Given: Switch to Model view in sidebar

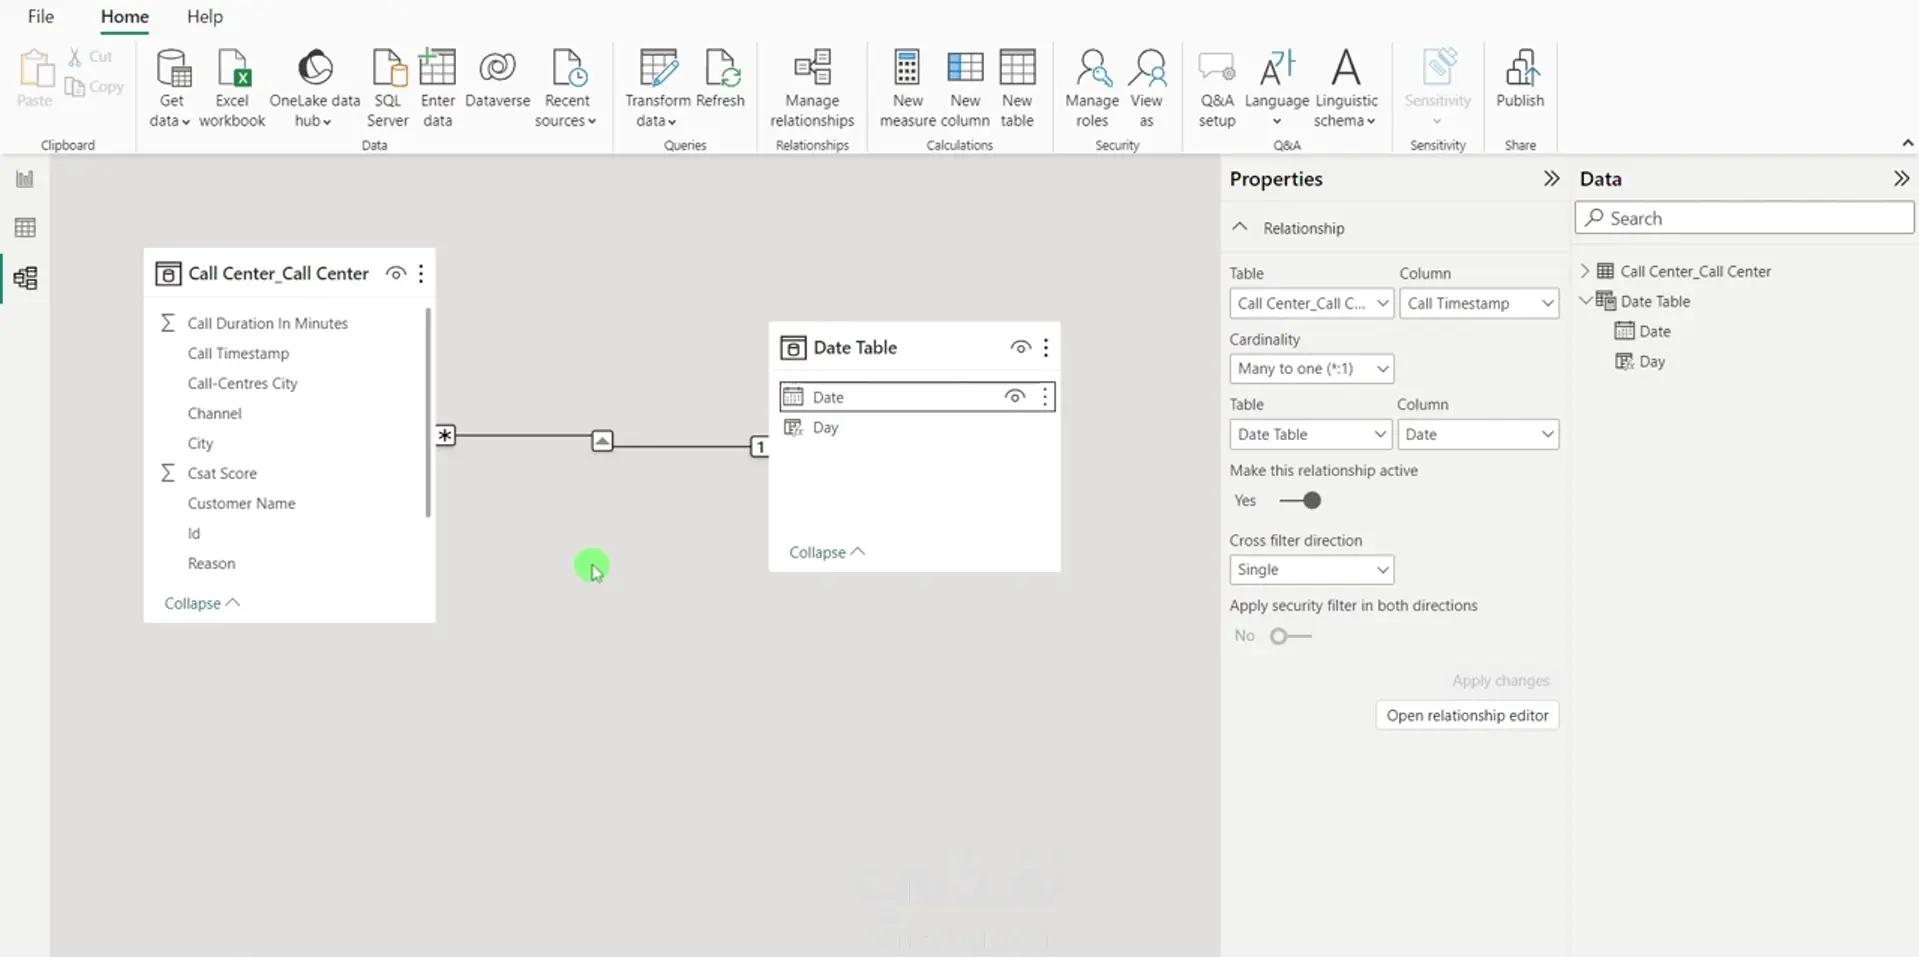Looking at the screenshot, I should pos(25,278).
